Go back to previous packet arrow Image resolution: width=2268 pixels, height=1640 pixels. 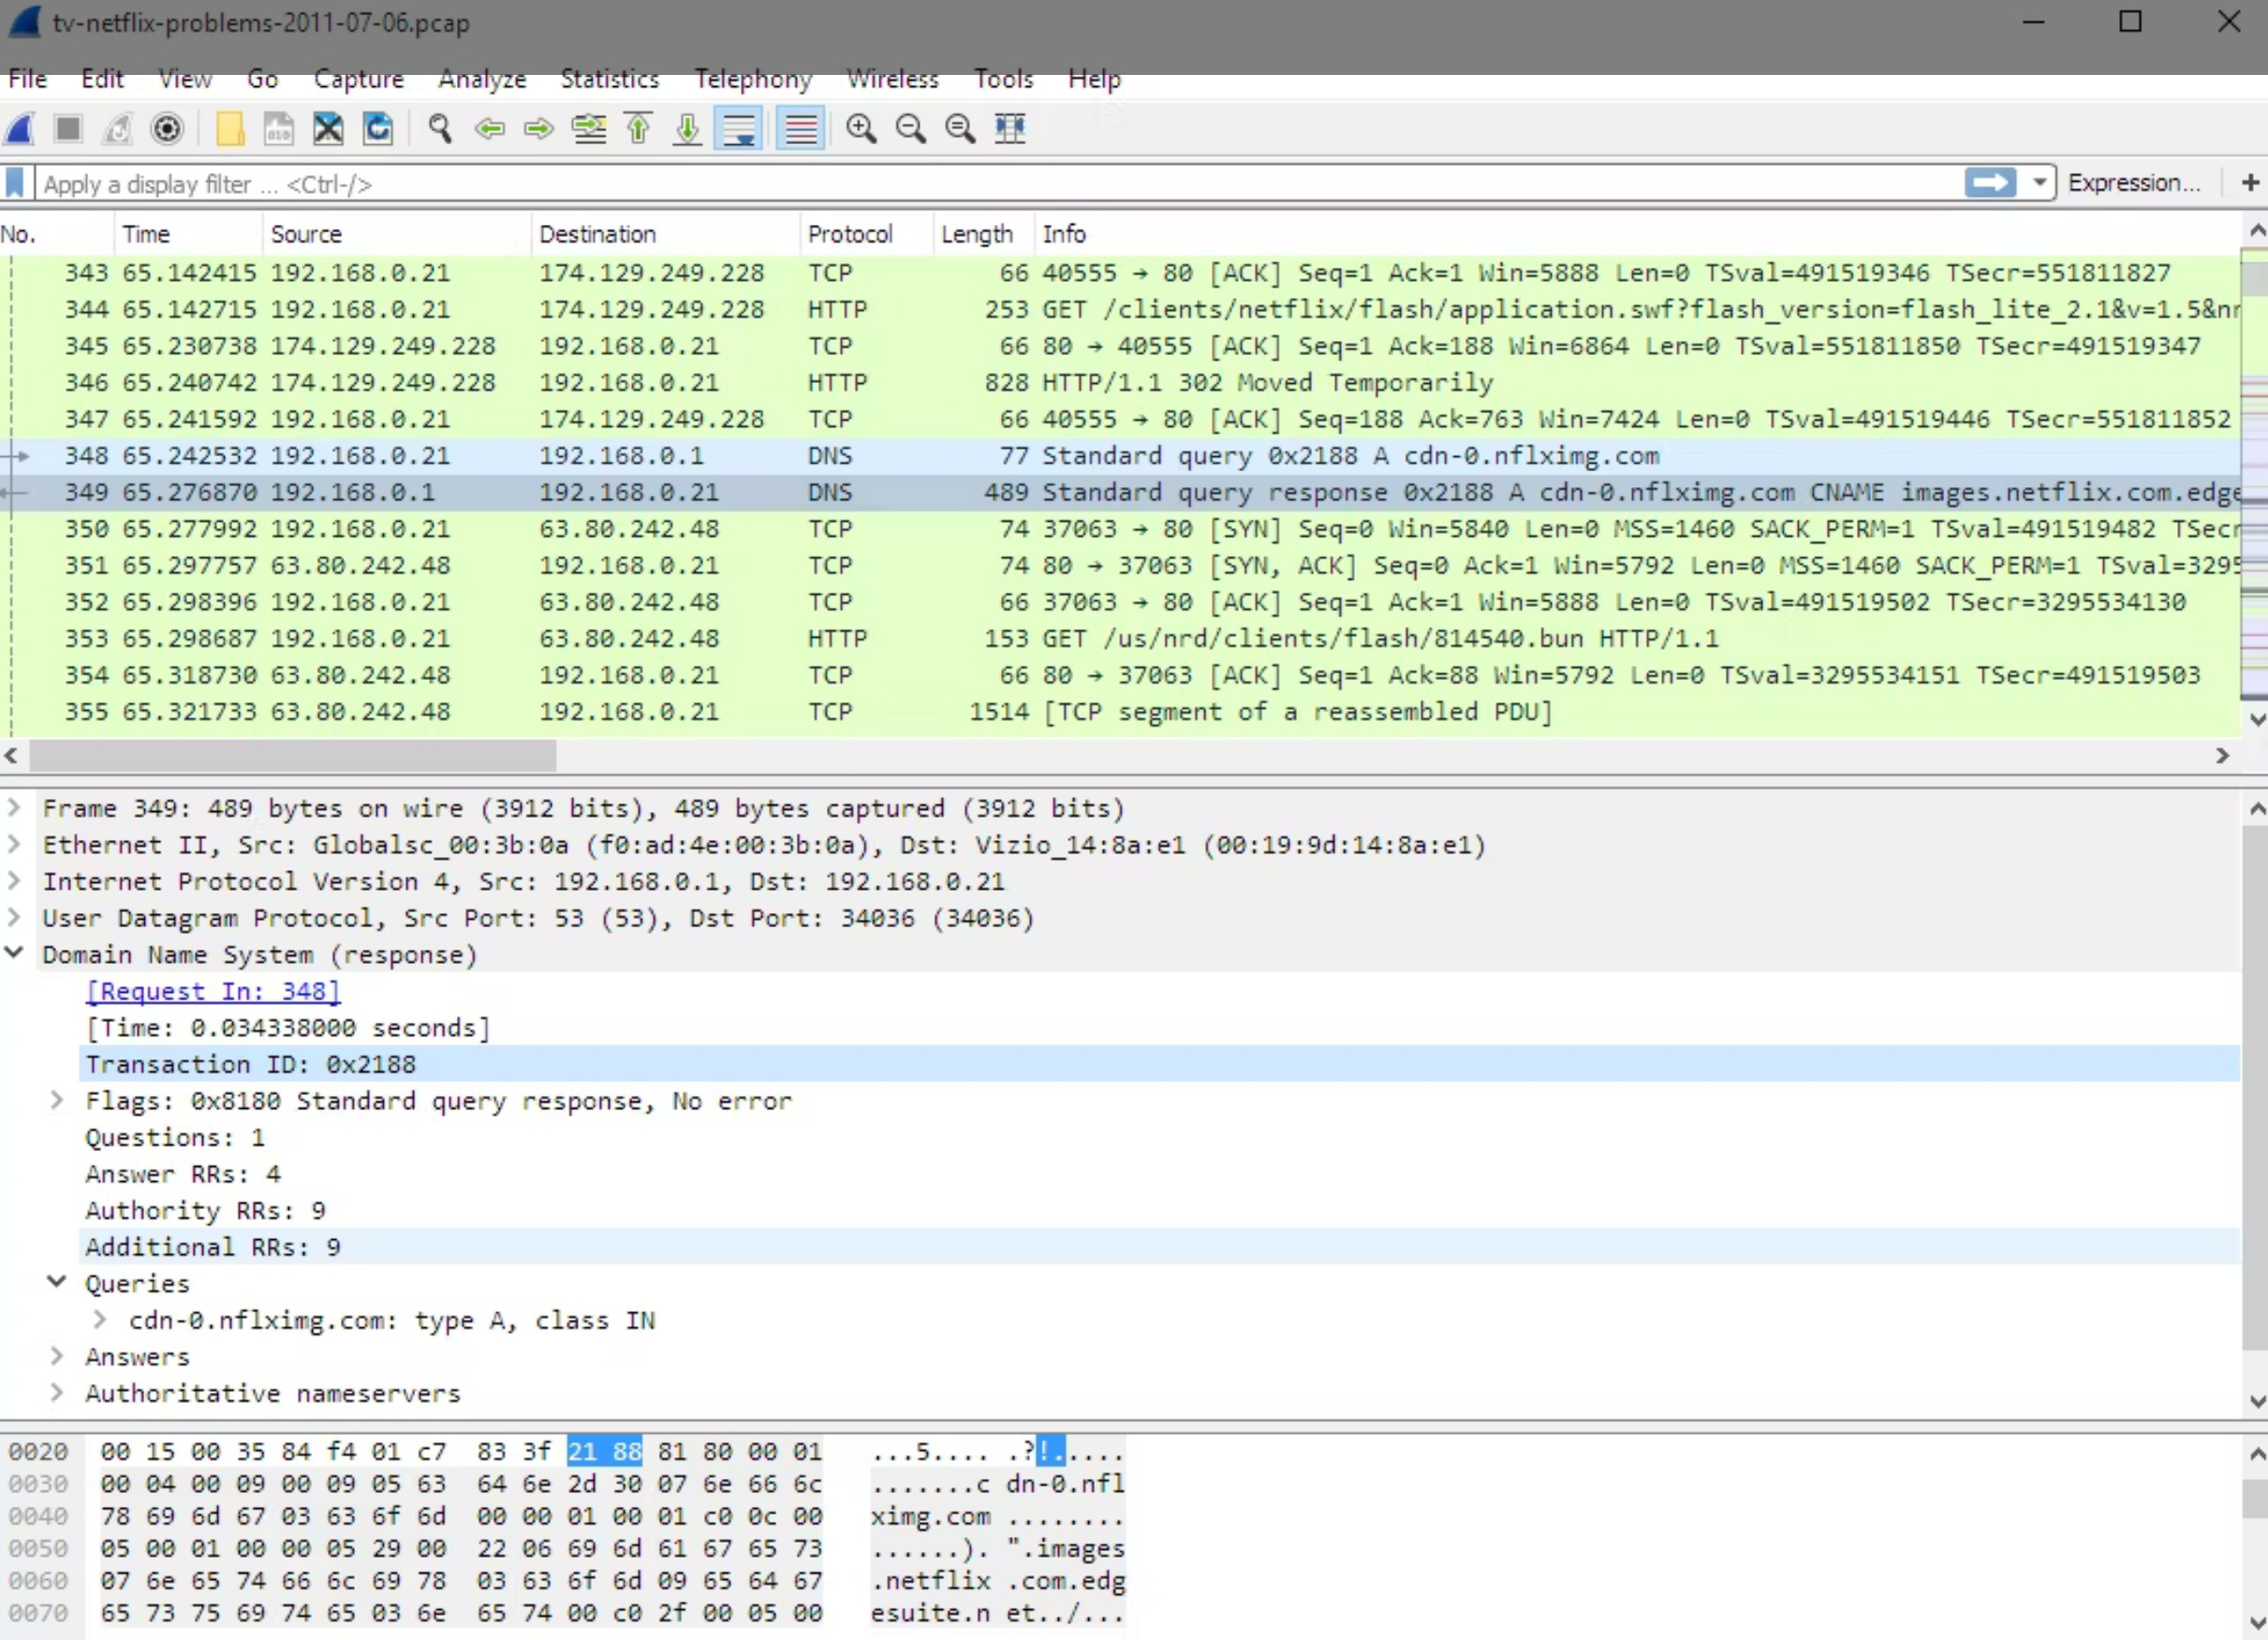pyautogui.click(x=490, y=129)
